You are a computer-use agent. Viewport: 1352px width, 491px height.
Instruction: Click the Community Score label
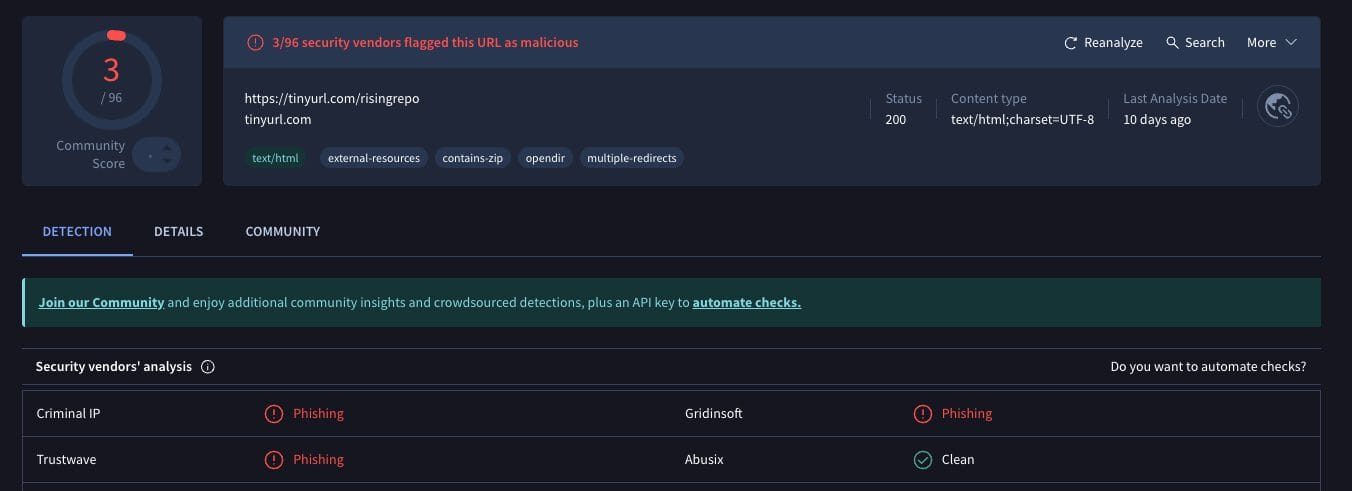click(90, 154)
